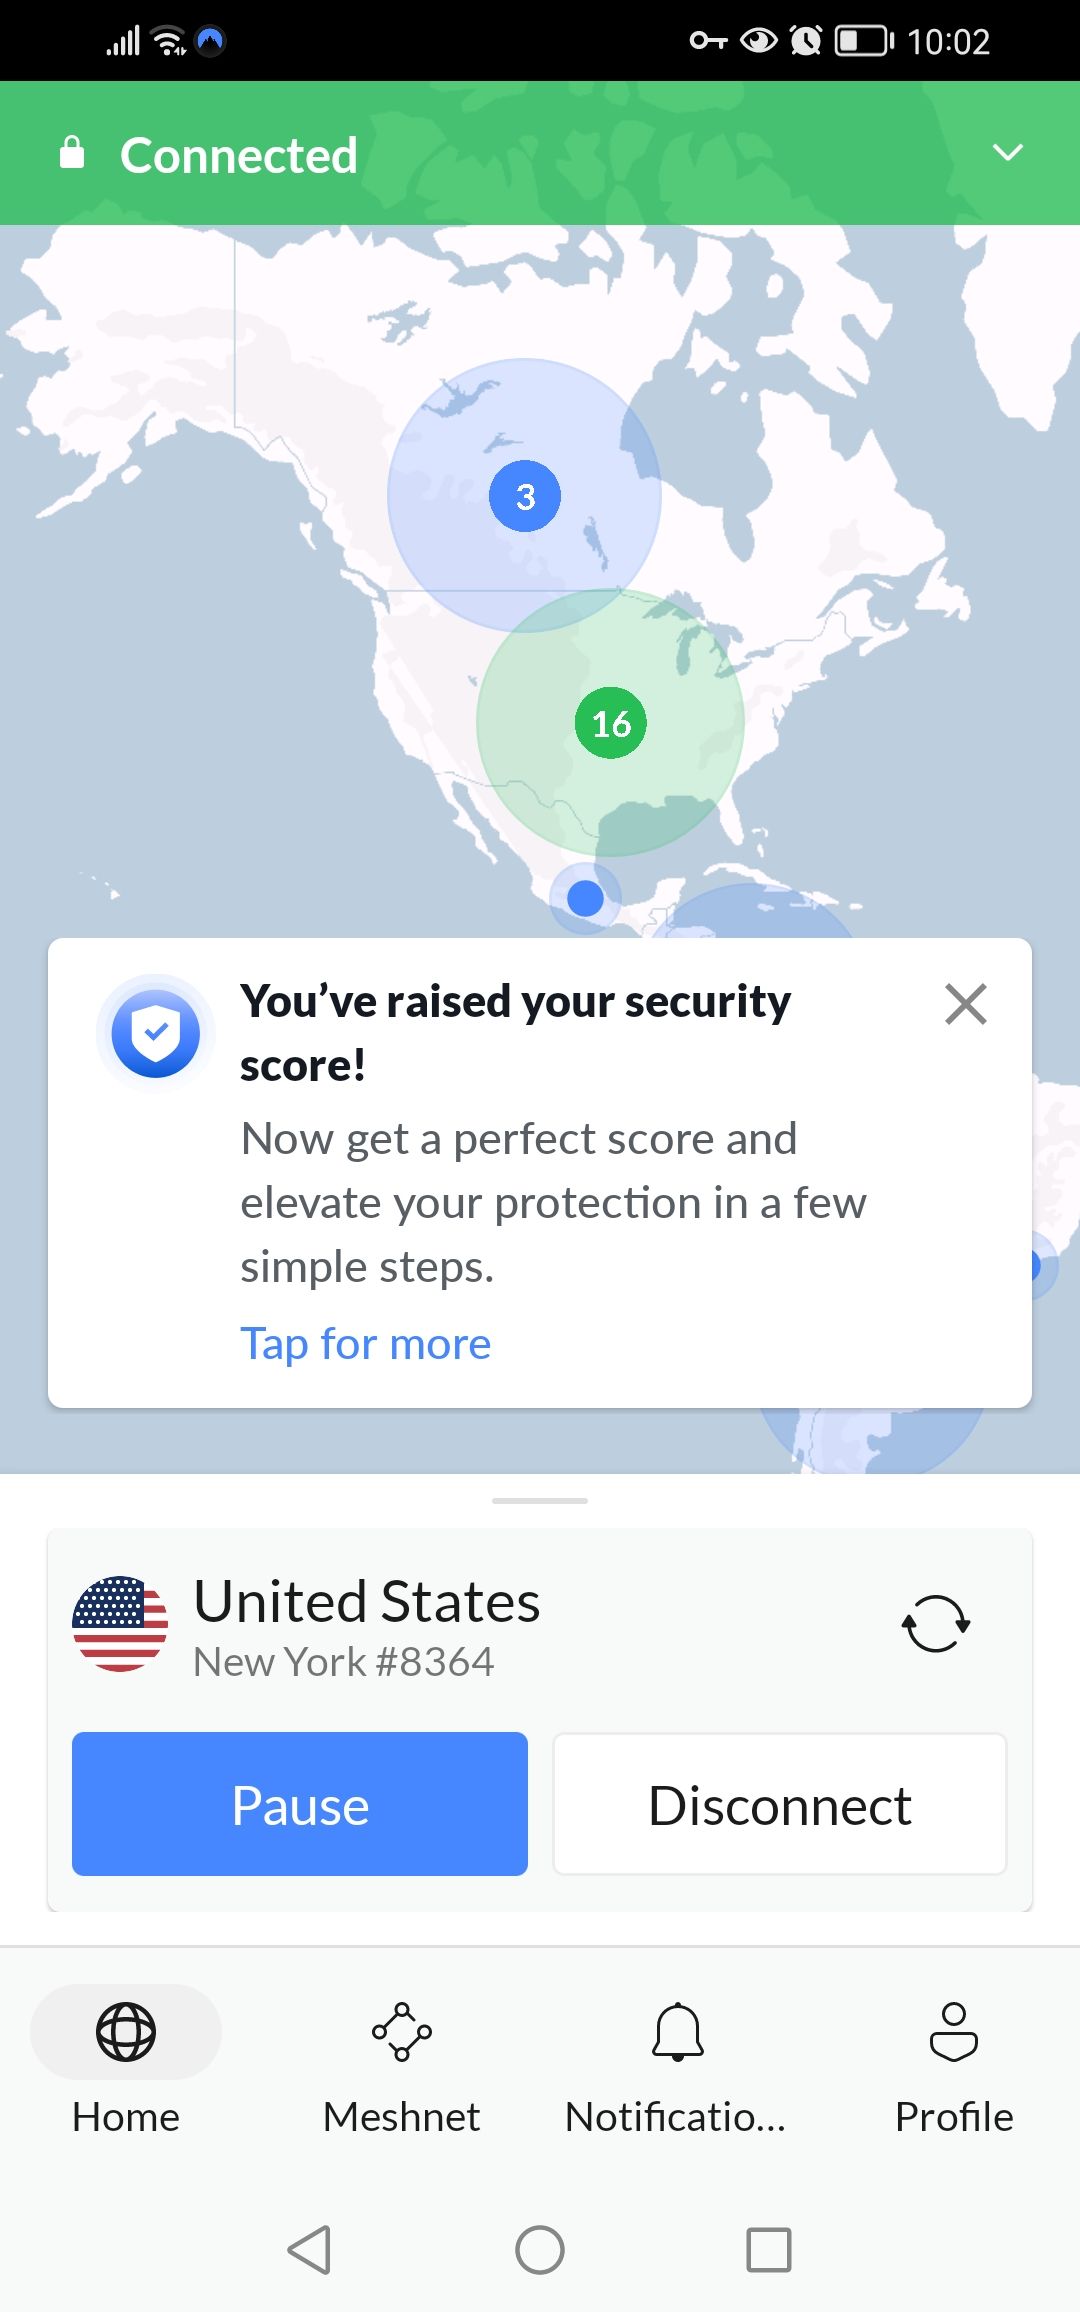
Task: Open the cluster of 16 servers on the map
Action: coord(612,722)
